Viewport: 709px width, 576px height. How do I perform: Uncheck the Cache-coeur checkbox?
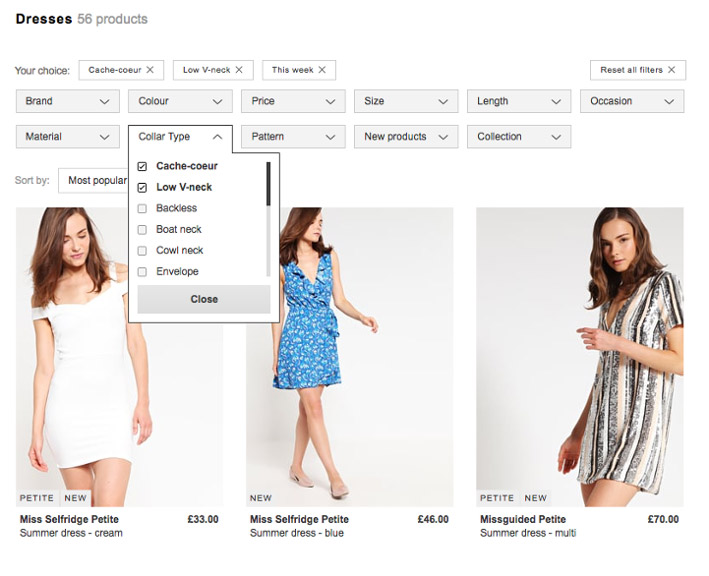(142, 166)
